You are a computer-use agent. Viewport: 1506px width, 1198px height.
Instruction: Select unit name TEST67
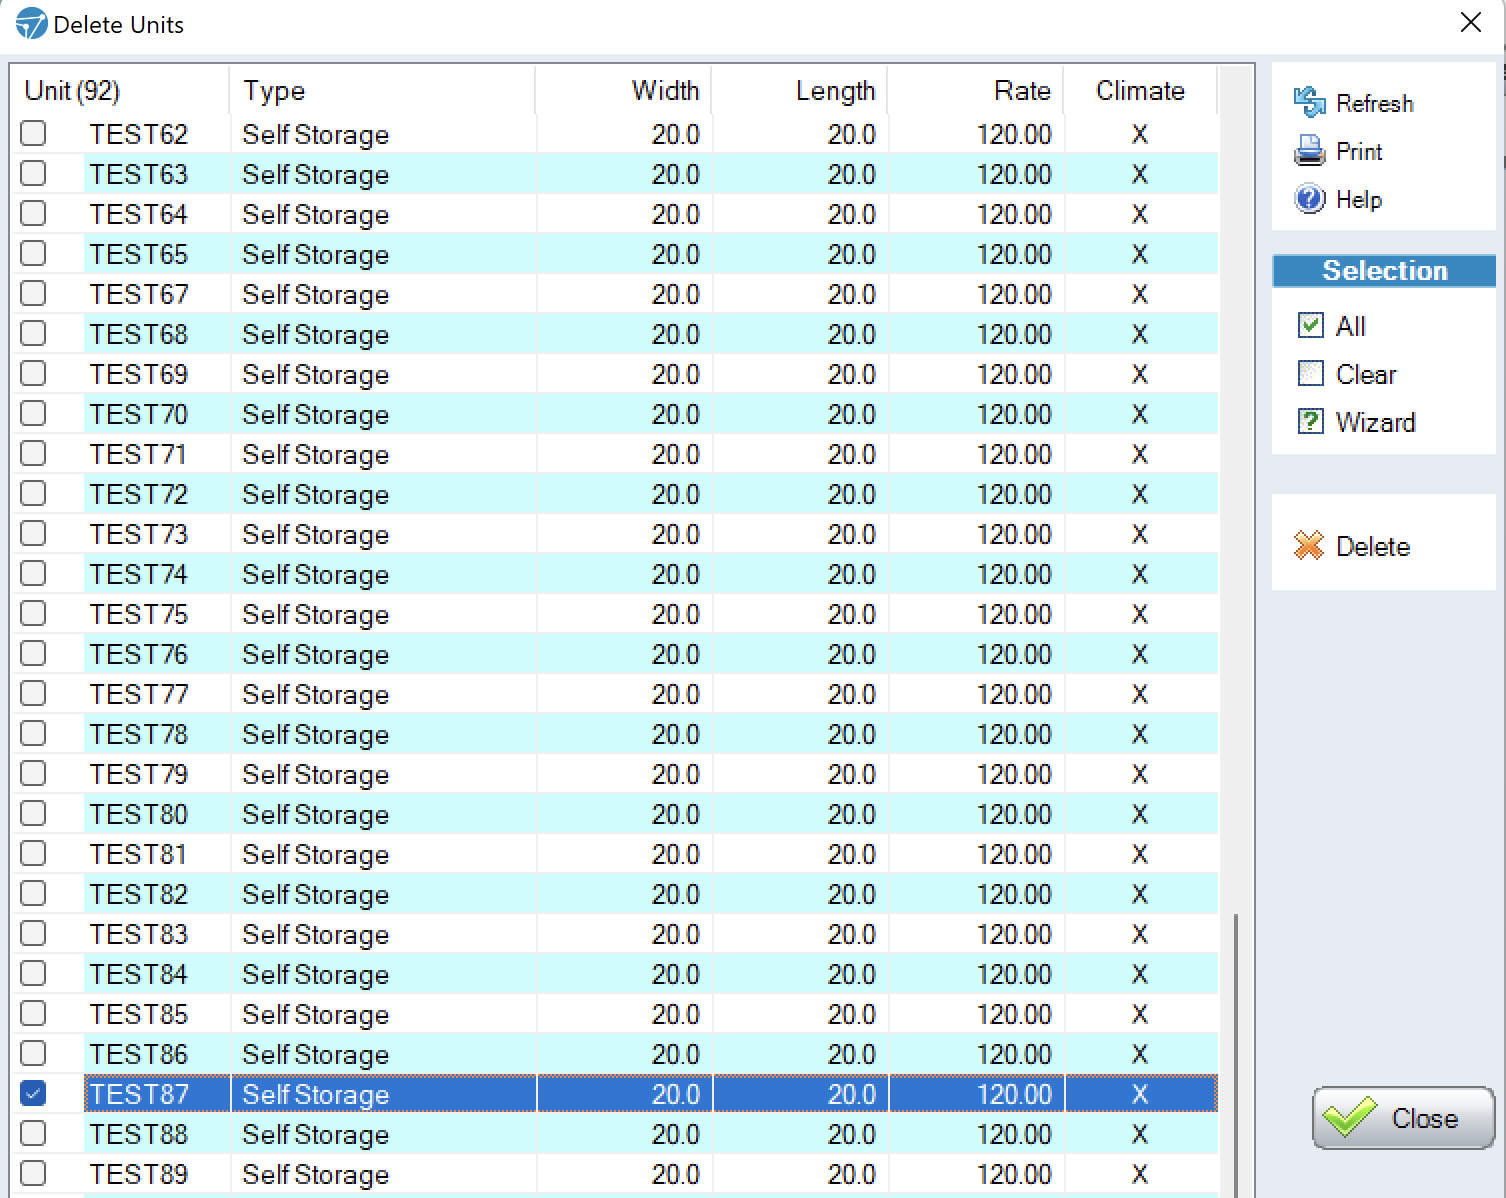(x=138, y=294)
